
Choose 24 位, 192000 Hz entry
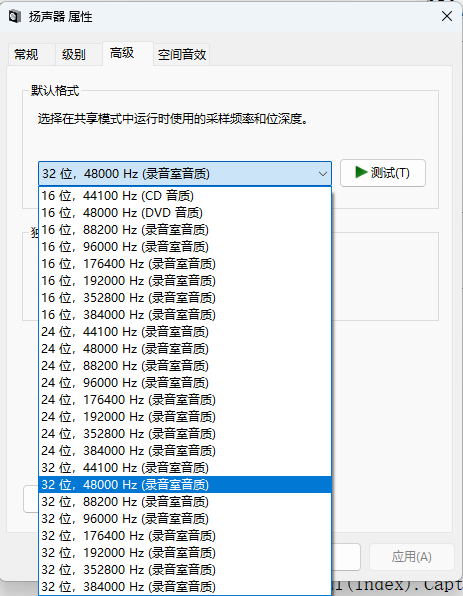pos(185,417)
